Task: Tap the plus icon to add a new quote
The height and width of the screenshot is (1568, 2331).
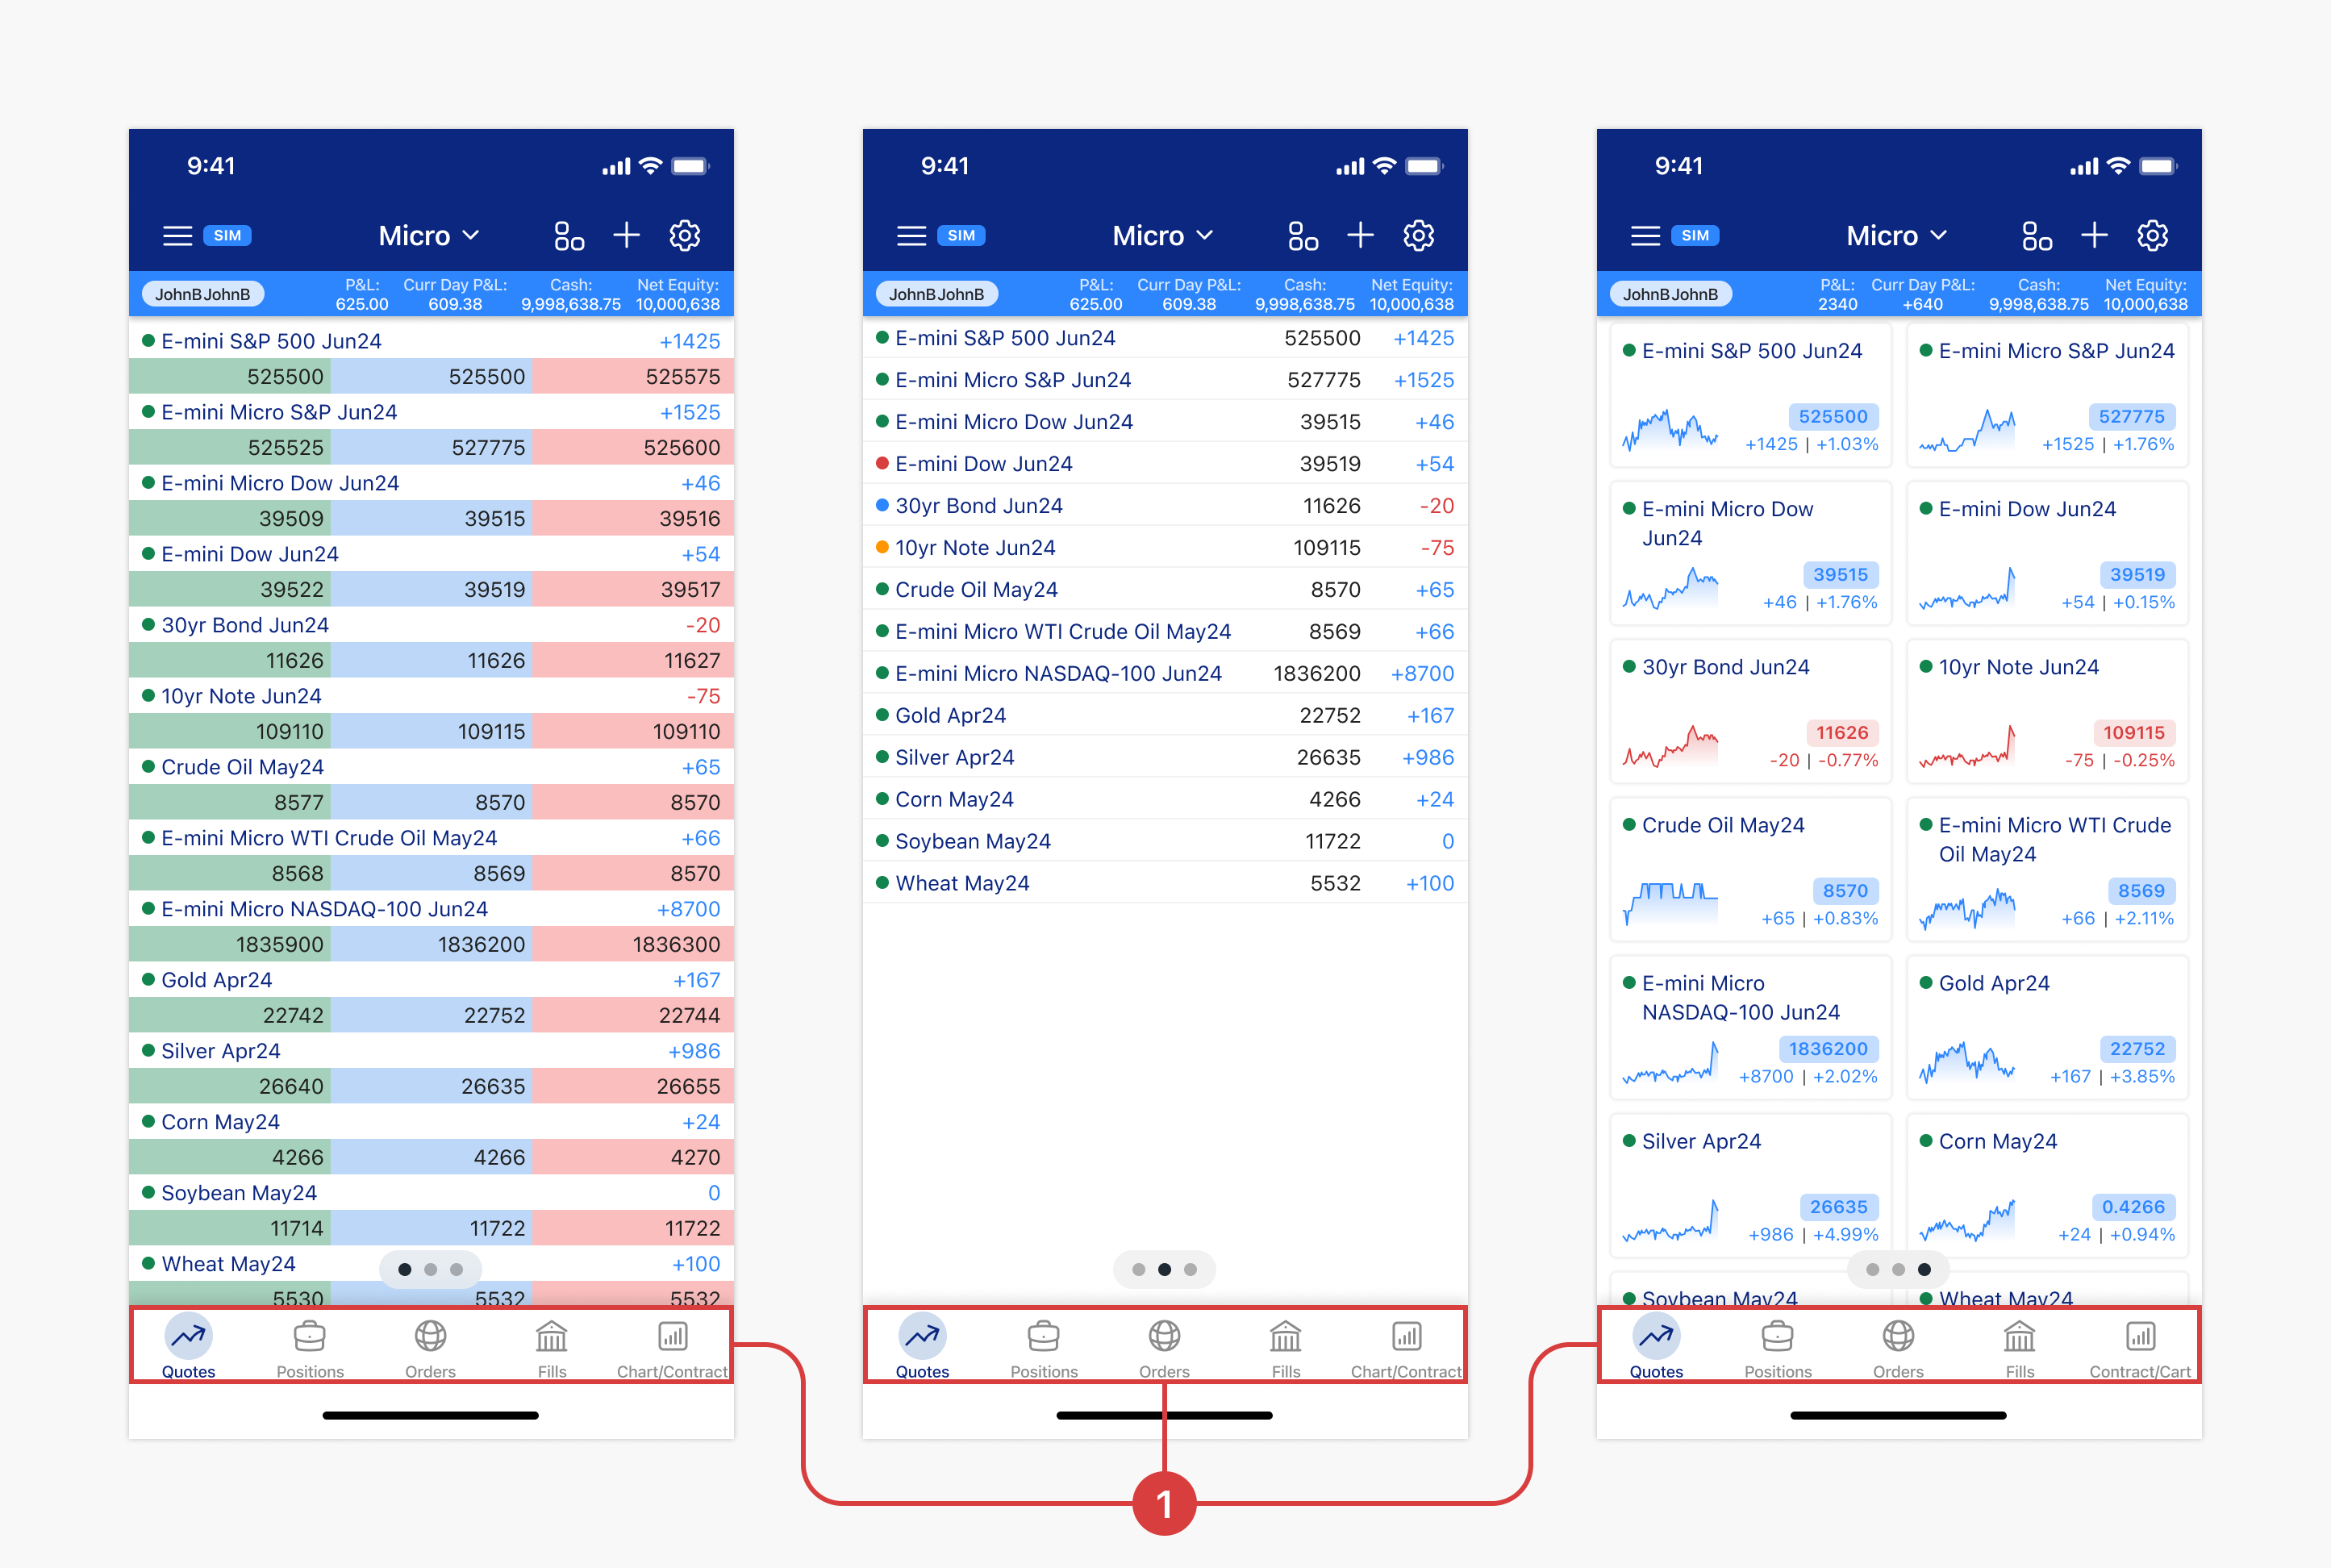Action: tap(626, 235)
